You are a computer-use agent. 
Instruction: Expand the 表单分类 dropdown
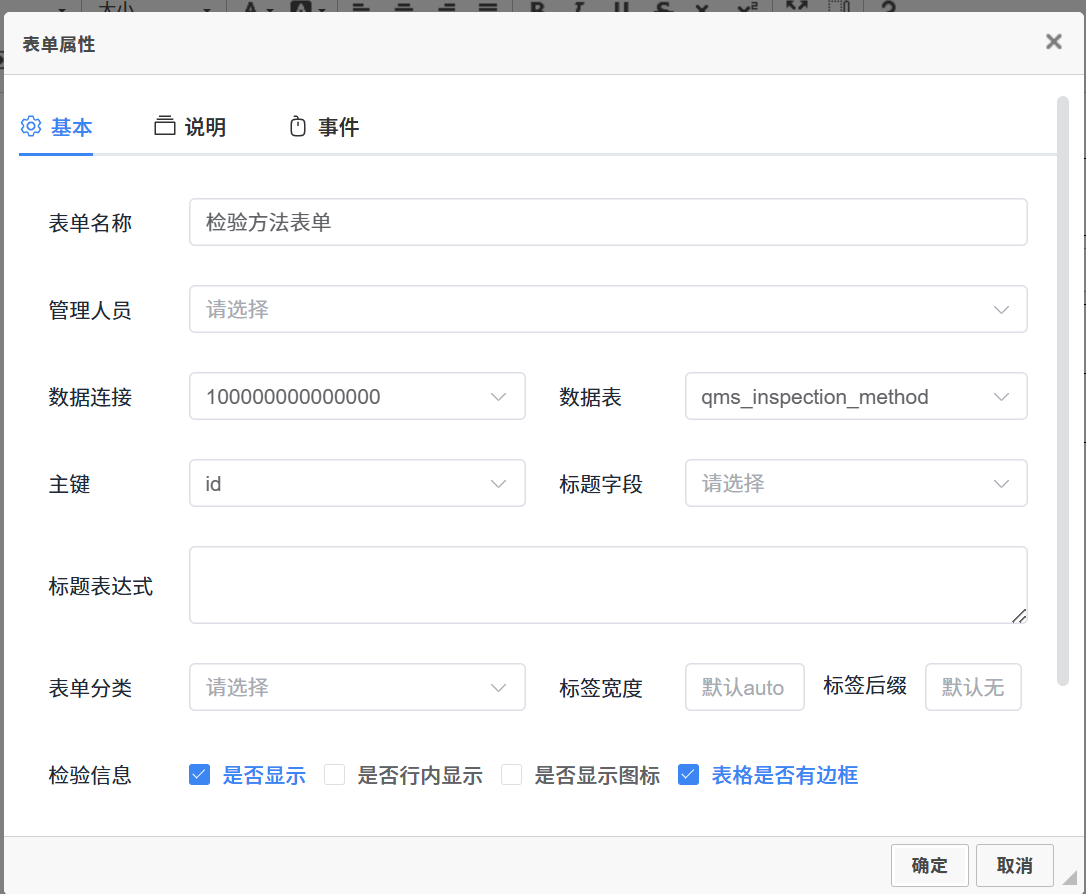tap(357, 688)
